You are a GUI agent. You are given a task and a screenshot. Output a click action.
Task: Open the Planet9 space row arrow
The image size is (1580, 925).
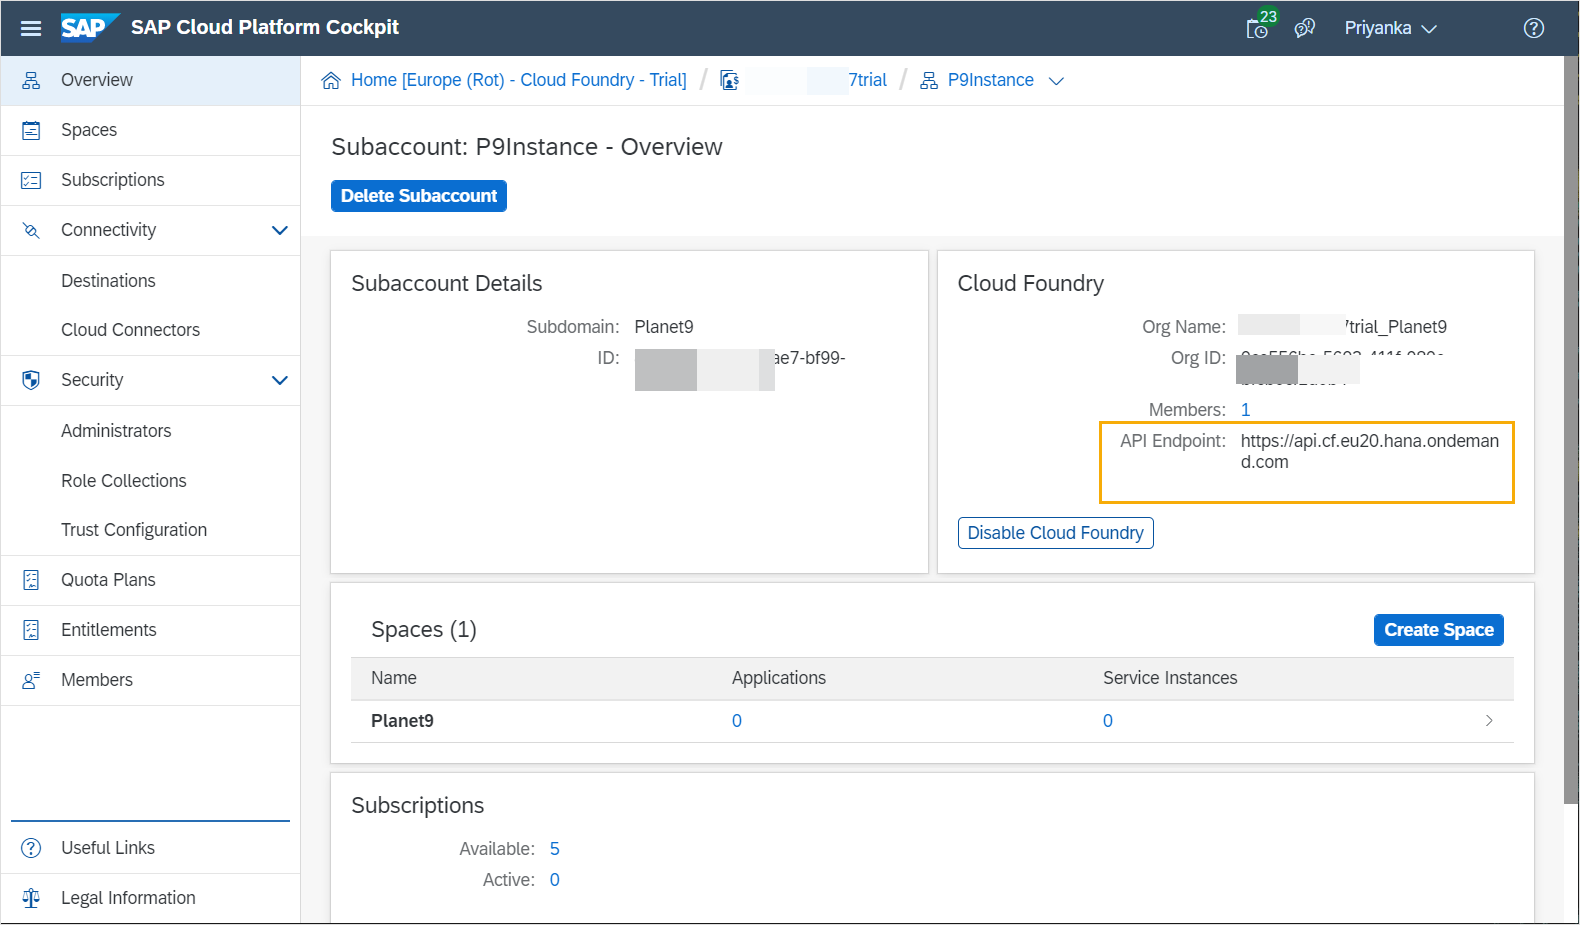[x=1488, y=721]
